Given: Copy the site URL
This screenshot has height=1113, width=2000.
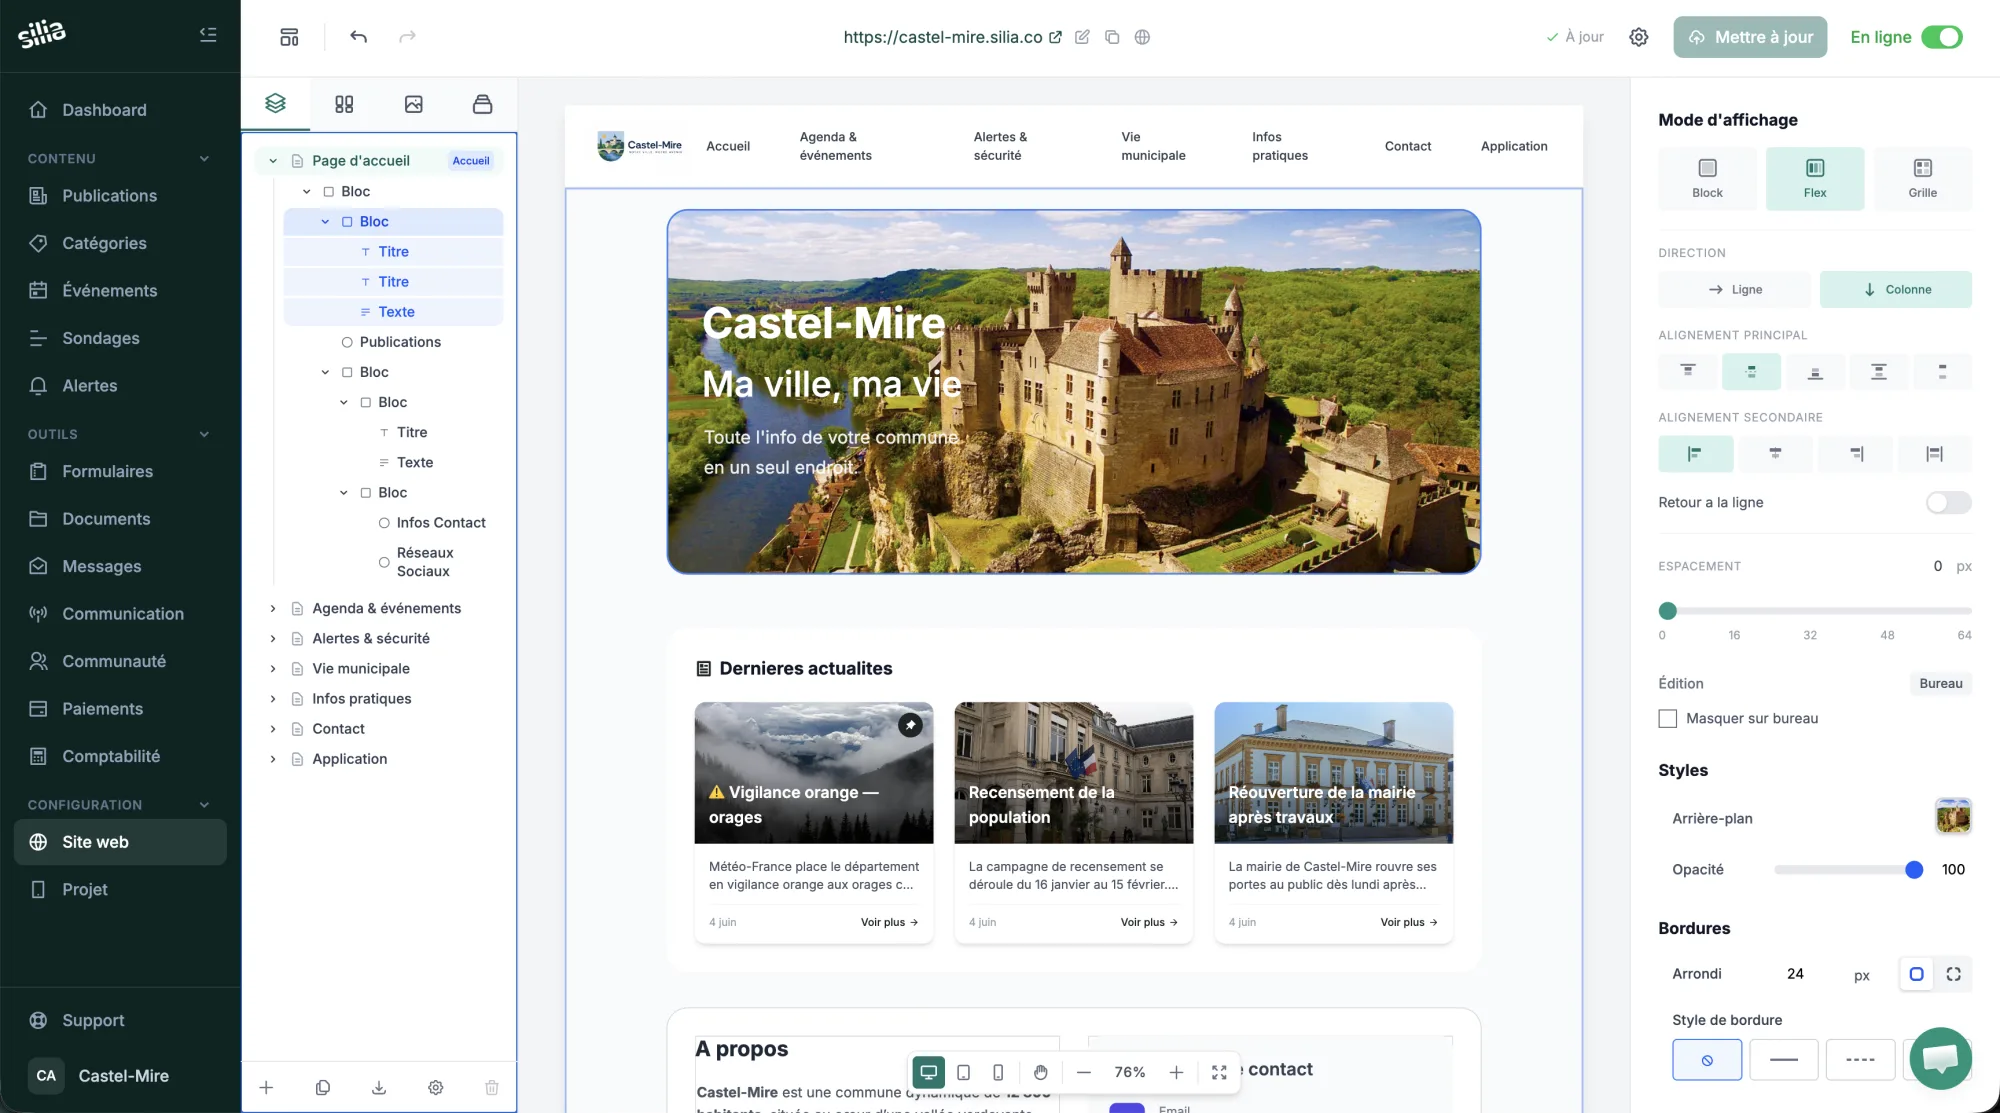Looking at the screenshot, I should point(1112,37).
